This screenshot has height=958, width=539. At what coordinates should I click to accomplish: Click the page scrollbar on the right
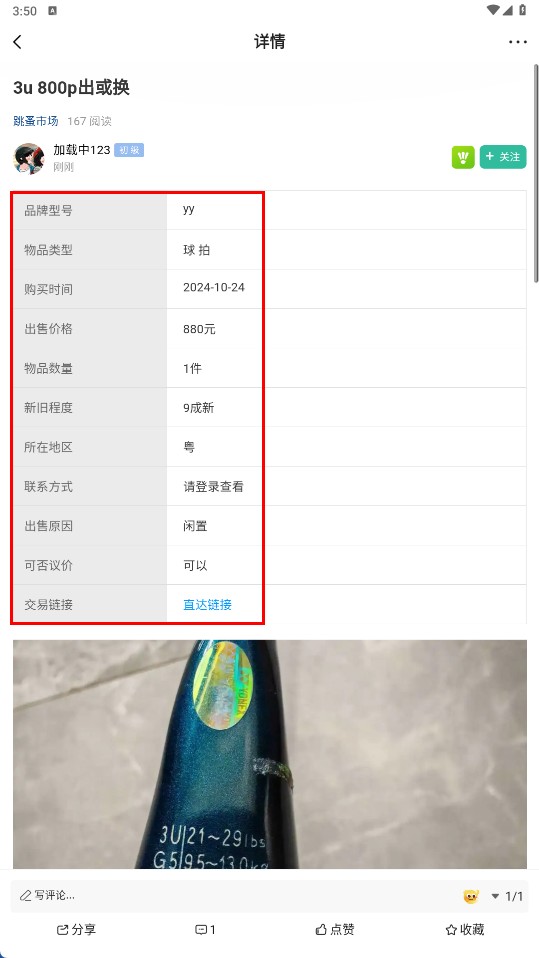536,171
